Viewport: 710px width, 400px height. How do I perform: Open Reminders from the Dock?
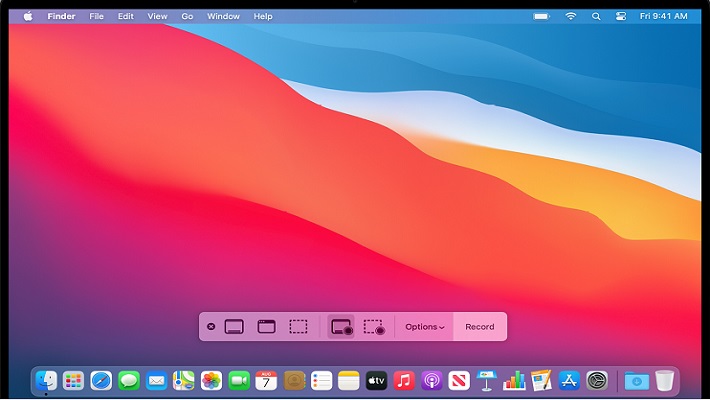tap(321, 381)
